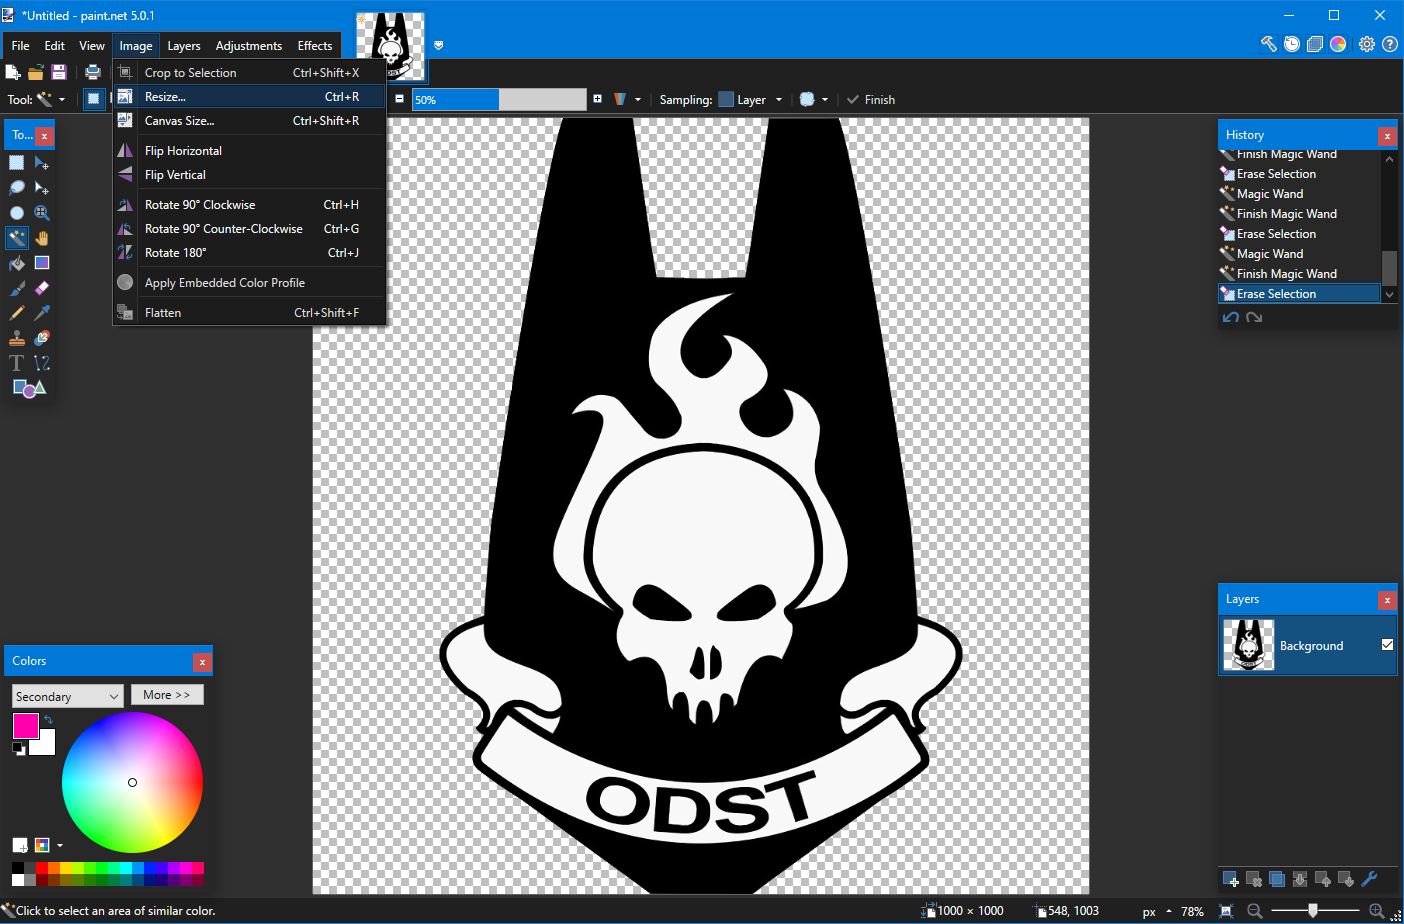
Task: Select the Text tool
Action: click(x=17, y=363)
